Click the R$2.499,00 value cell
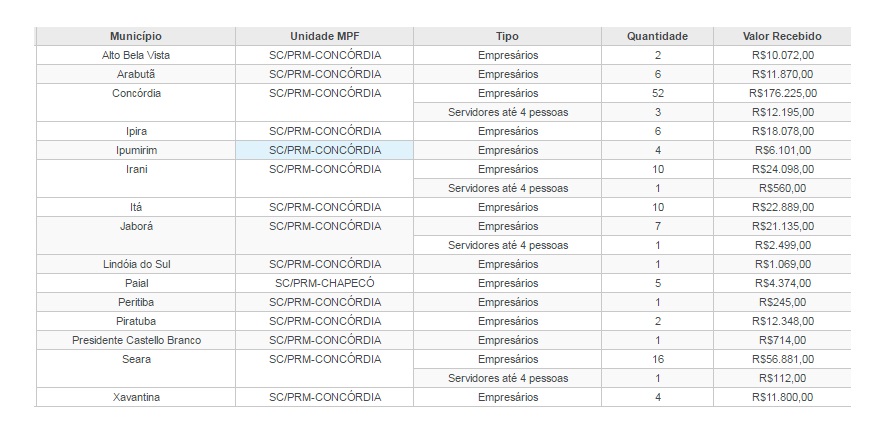 tap(785, 245)
